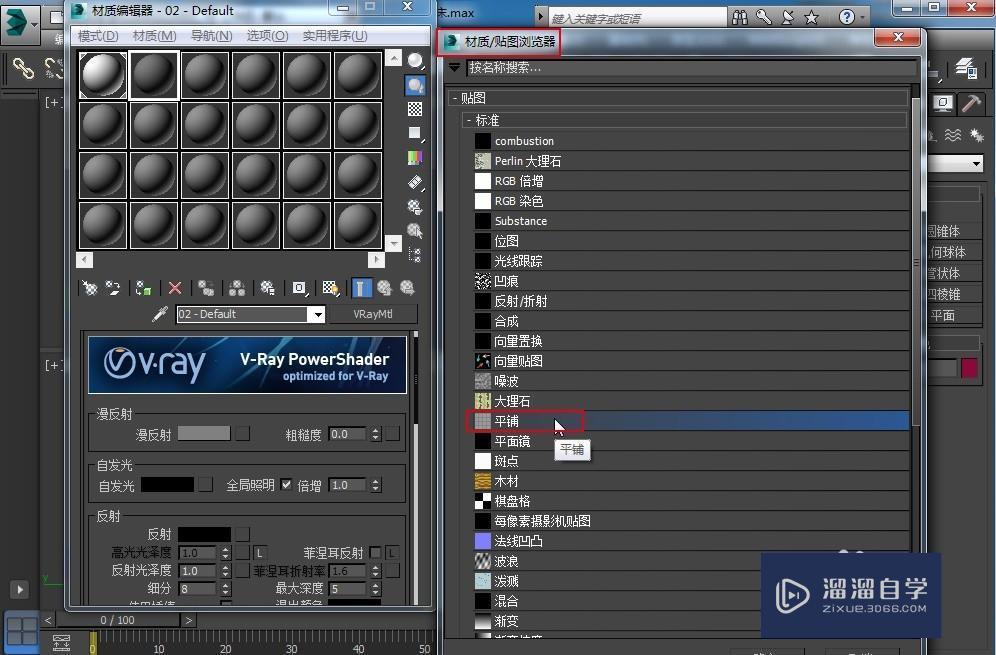Toggle the 菲涅耳反射 checkbox

tap(375, 553)
